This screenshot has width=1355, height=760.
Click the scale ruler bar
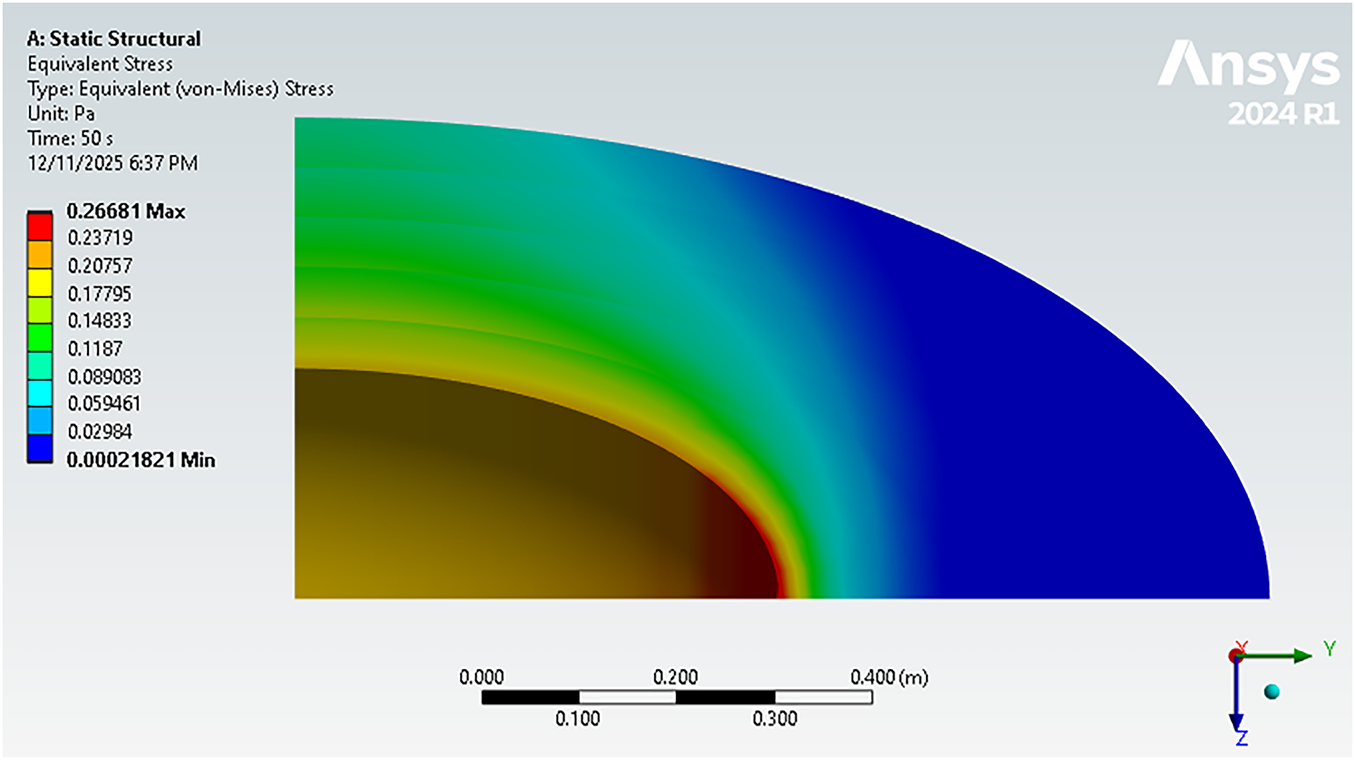[676, 696]
